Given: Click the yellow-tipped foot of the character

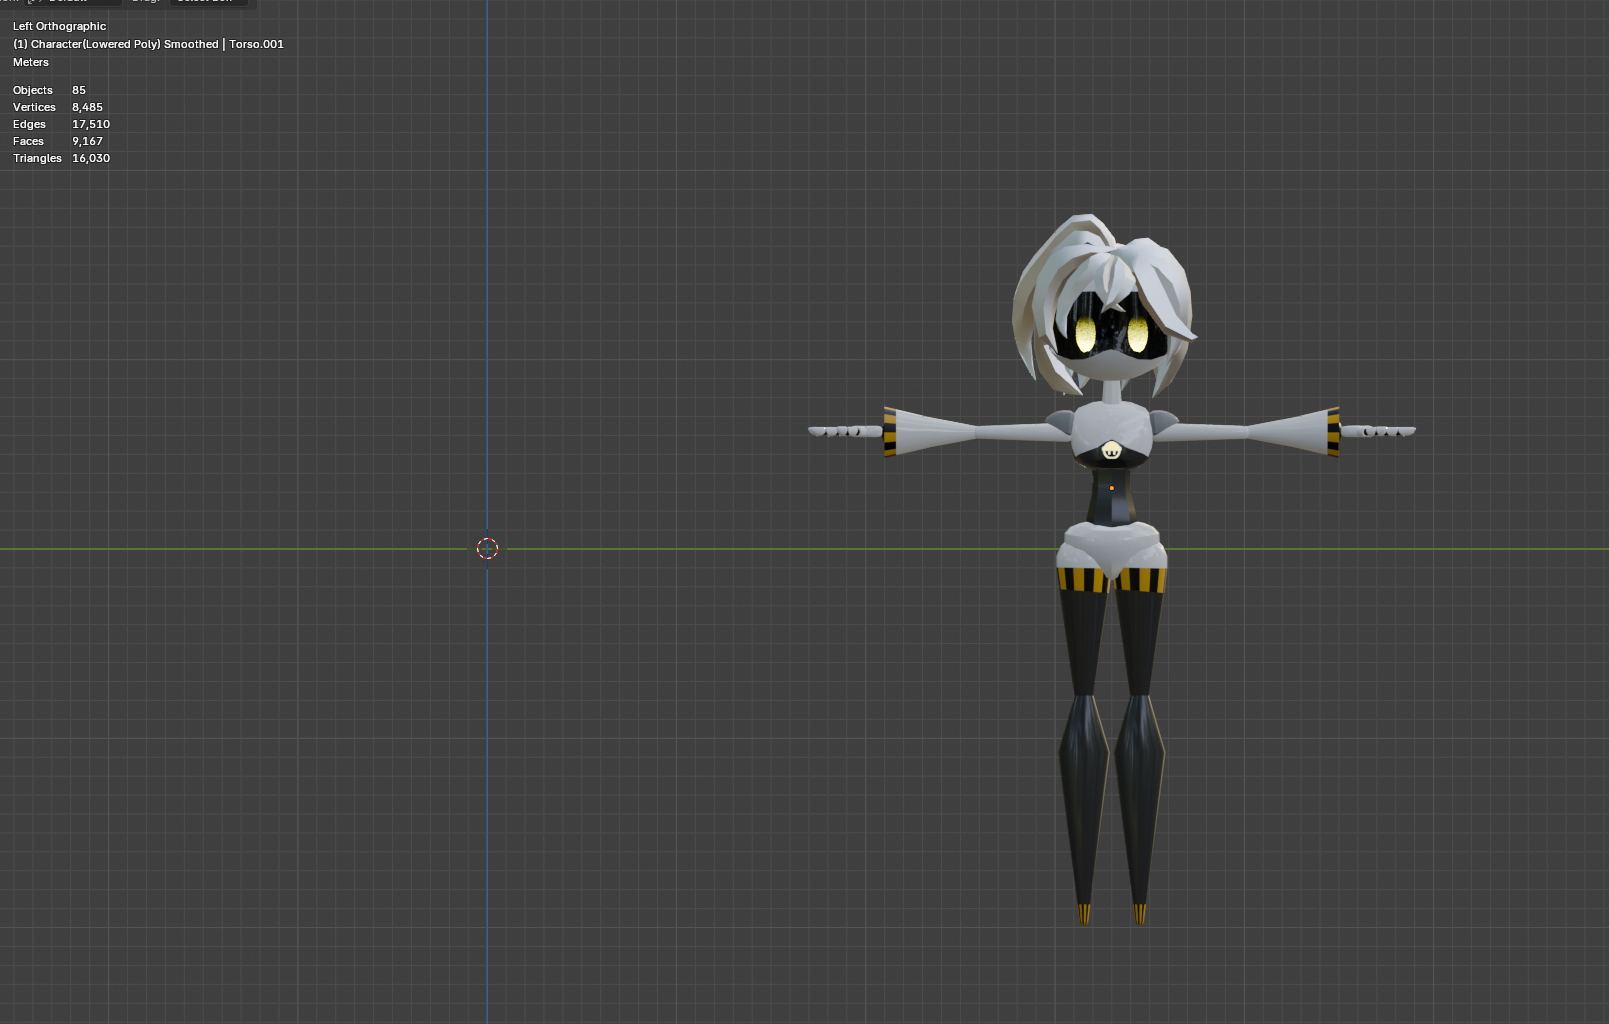Looking at the screenshot, I should pos(1084,913).
